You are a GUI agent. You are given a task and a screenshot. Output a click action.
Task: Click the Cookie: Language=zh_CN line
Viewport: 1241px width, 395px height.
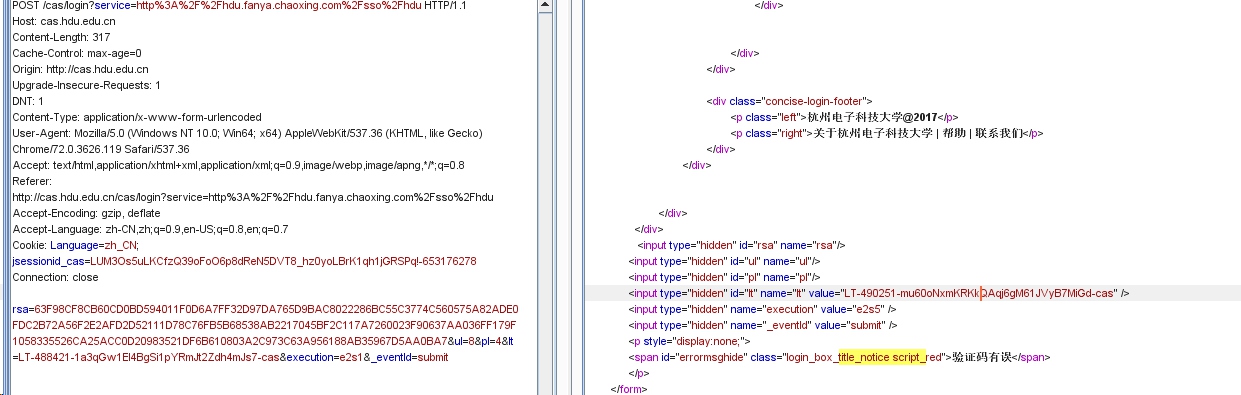click(76, 245)
